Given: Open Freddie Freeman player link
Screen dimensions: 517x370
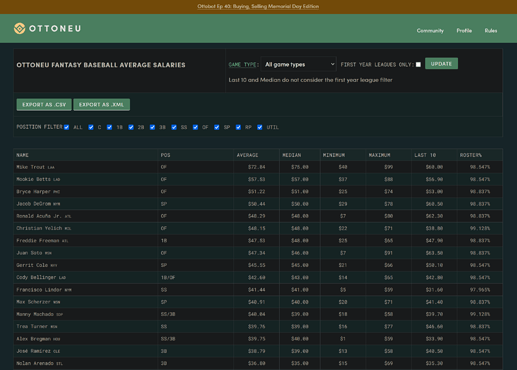Looking at the screenshot, I should pos(38,241).
